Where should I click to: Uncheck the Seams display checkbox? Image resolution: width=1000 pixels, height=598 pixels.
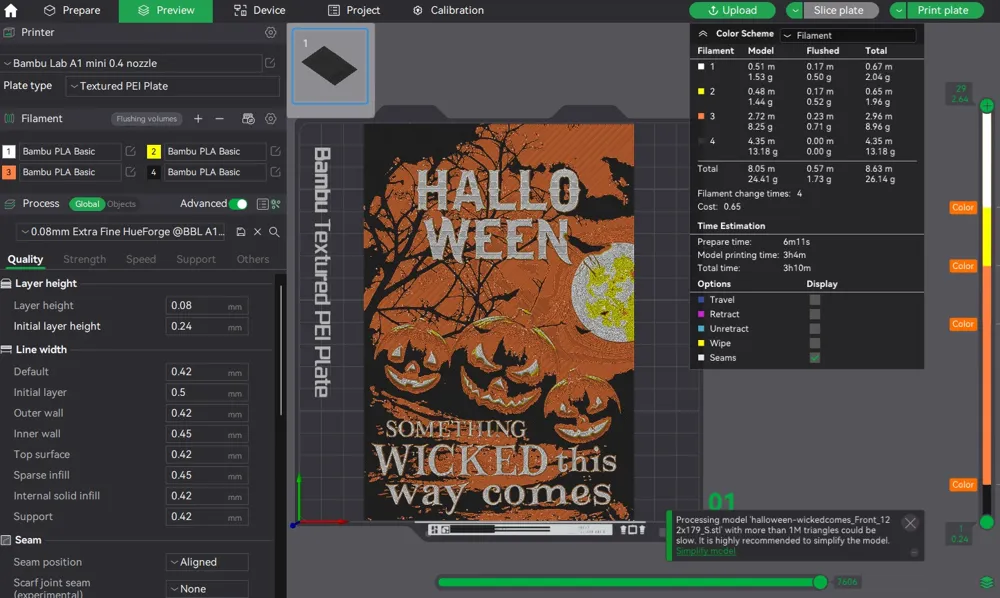814,358
